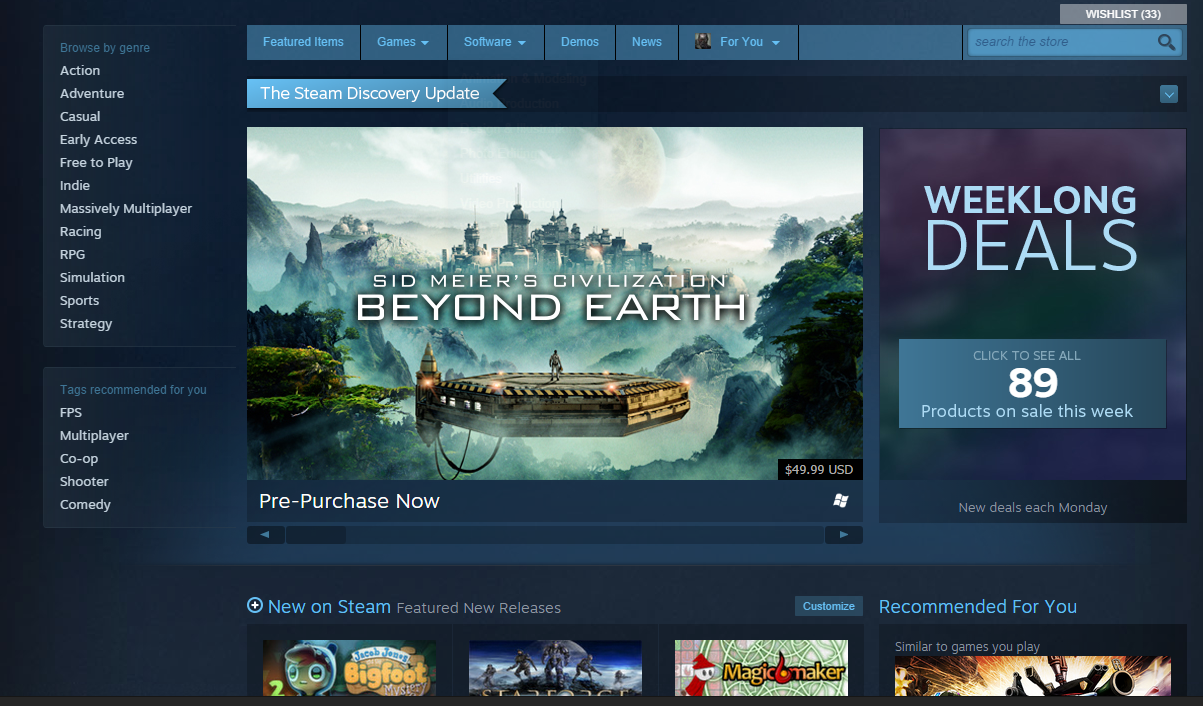Image resolution: width=1203 pixels, height=706 pixels.
Task: Open the Magic Maker thumbnail
Action: tap(761, 668)
